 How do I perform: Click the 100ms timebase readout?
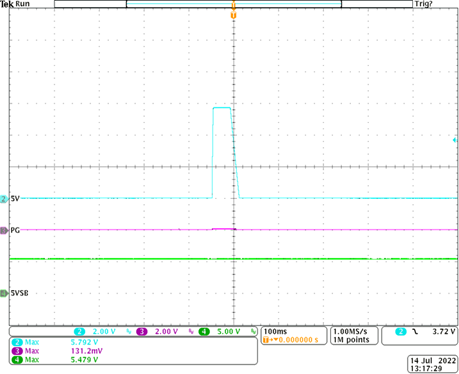point(275,332)
